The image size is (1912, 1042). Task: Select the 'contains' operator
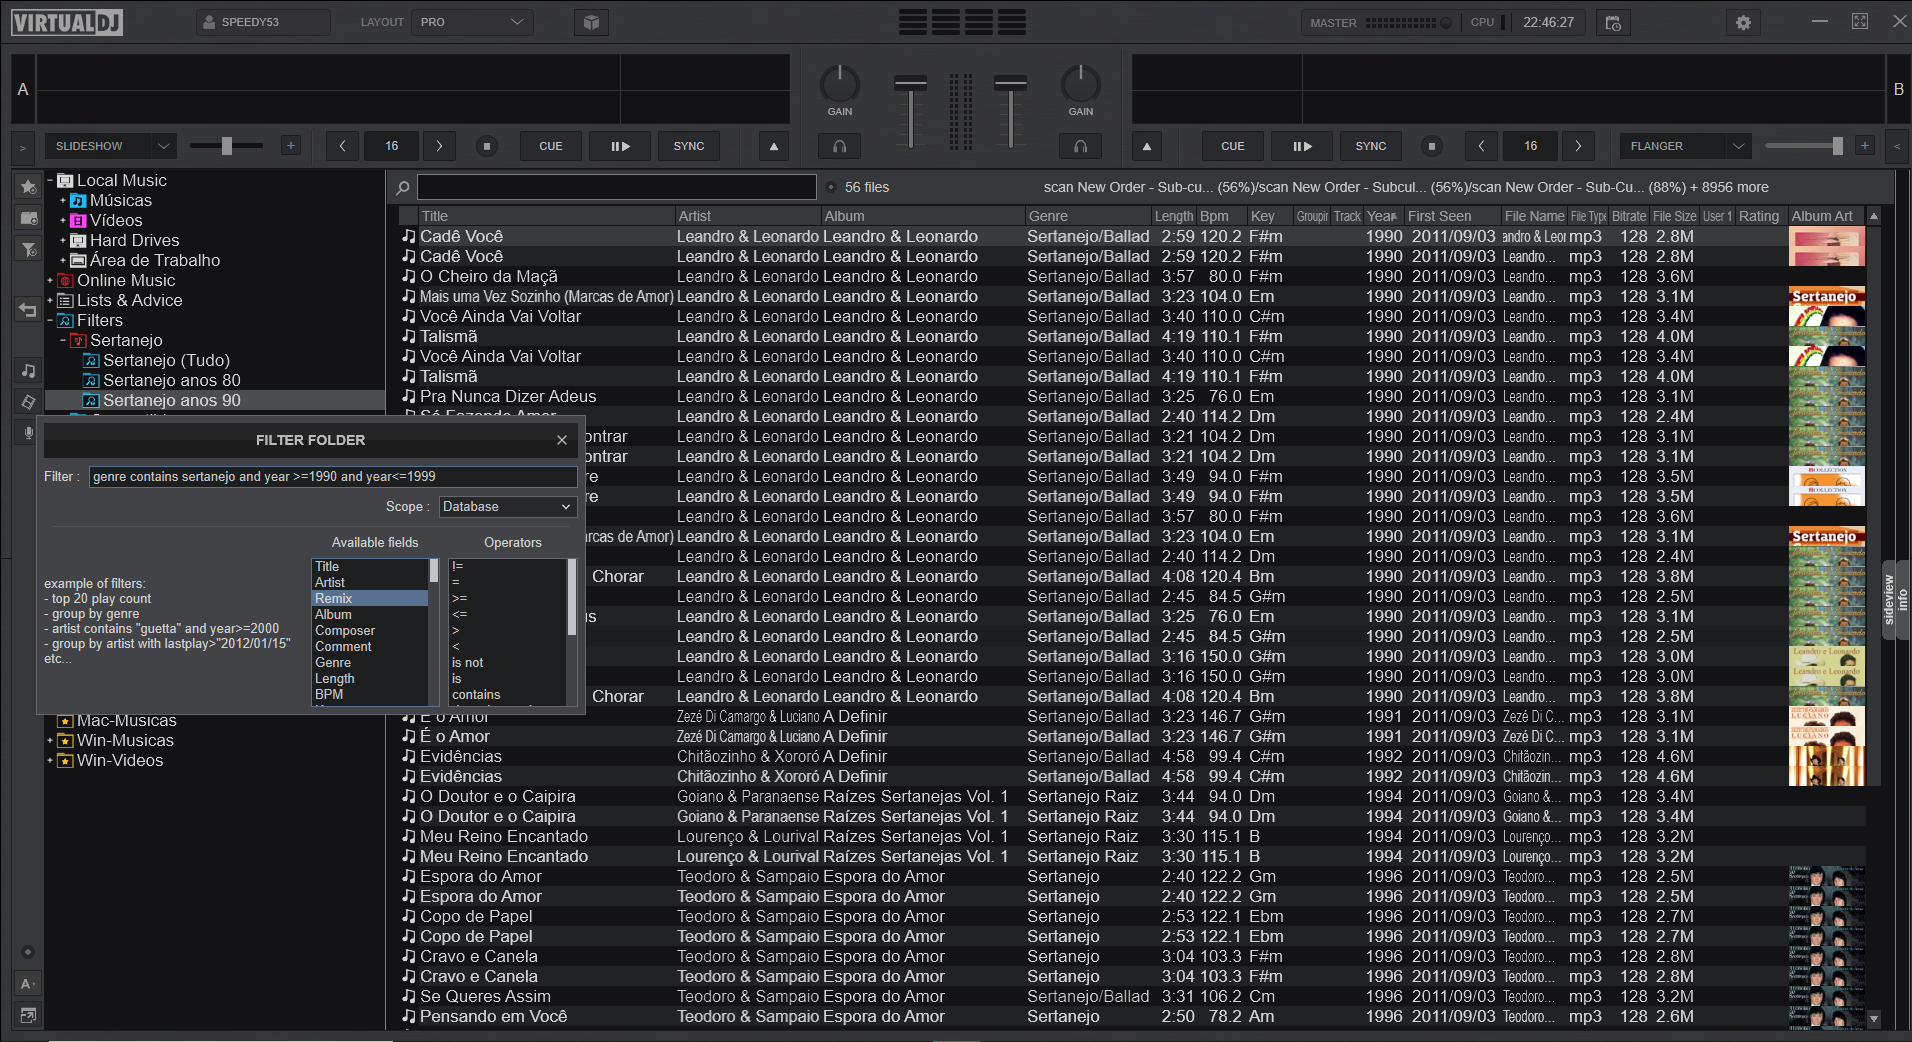point(508,695)
